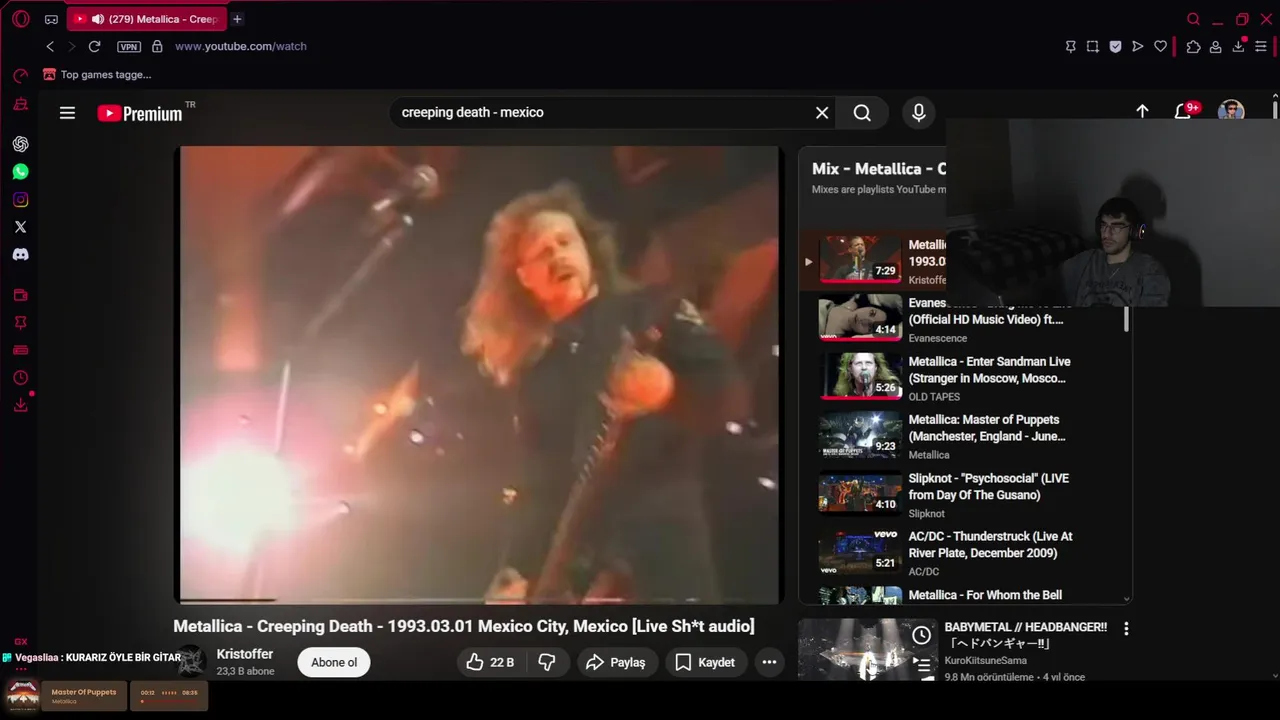Viewport: 1280px width, 720px height.
Task: Open the Opera GX main menu logo
Action: pyautogui.click(x=20, y=19)
